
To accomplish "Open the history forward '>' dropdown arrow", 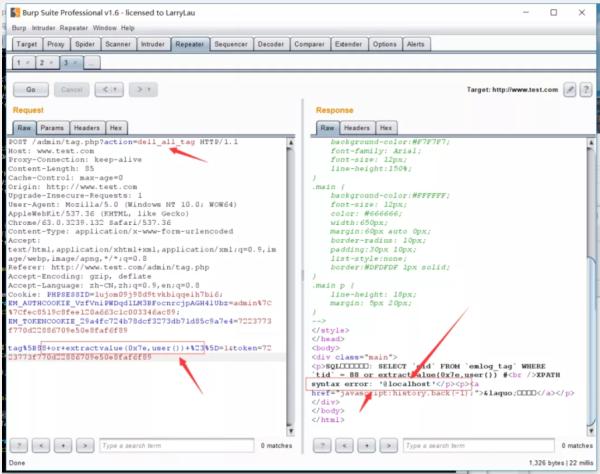I will click(149, 90).
